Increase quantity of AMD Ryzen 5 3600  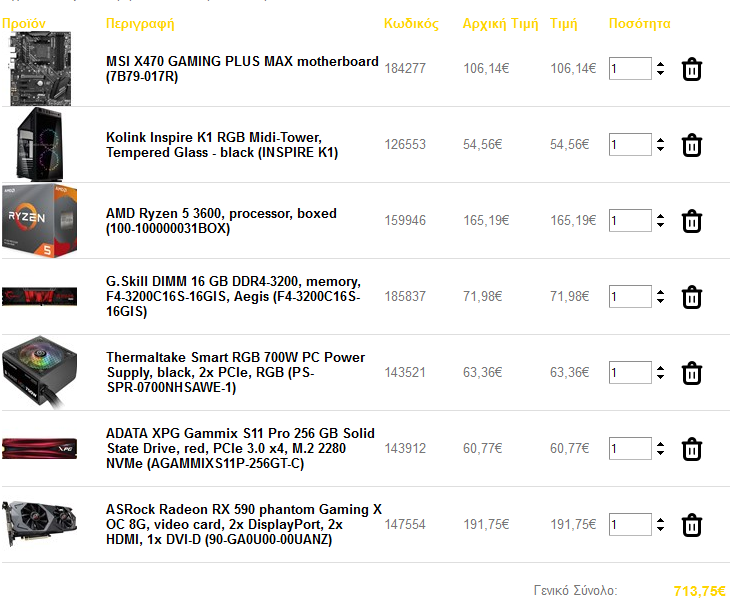(660, 217)
